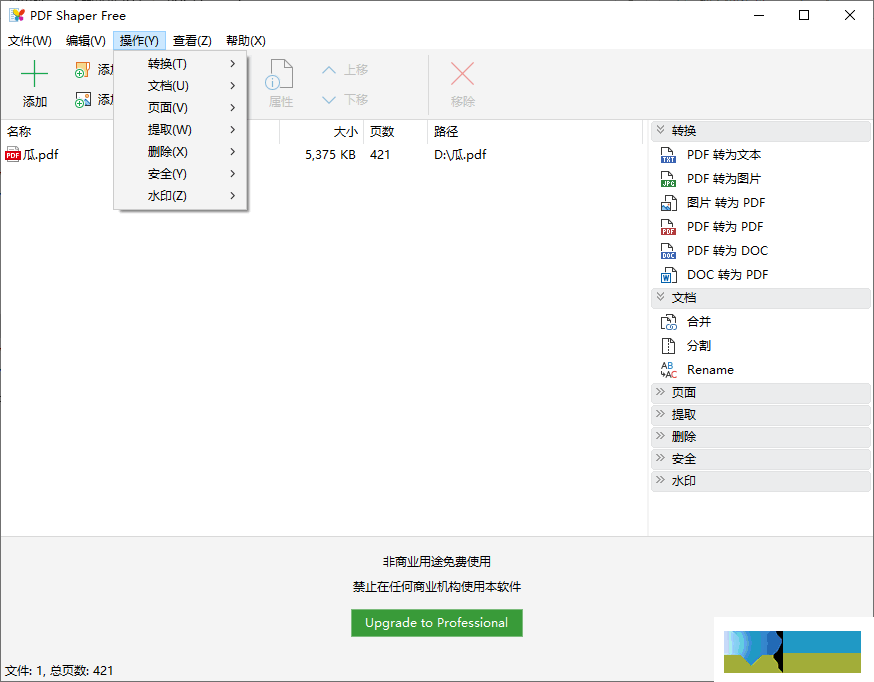Click status bar text 文件: 1, 总页数: 421

coord(59,670)
